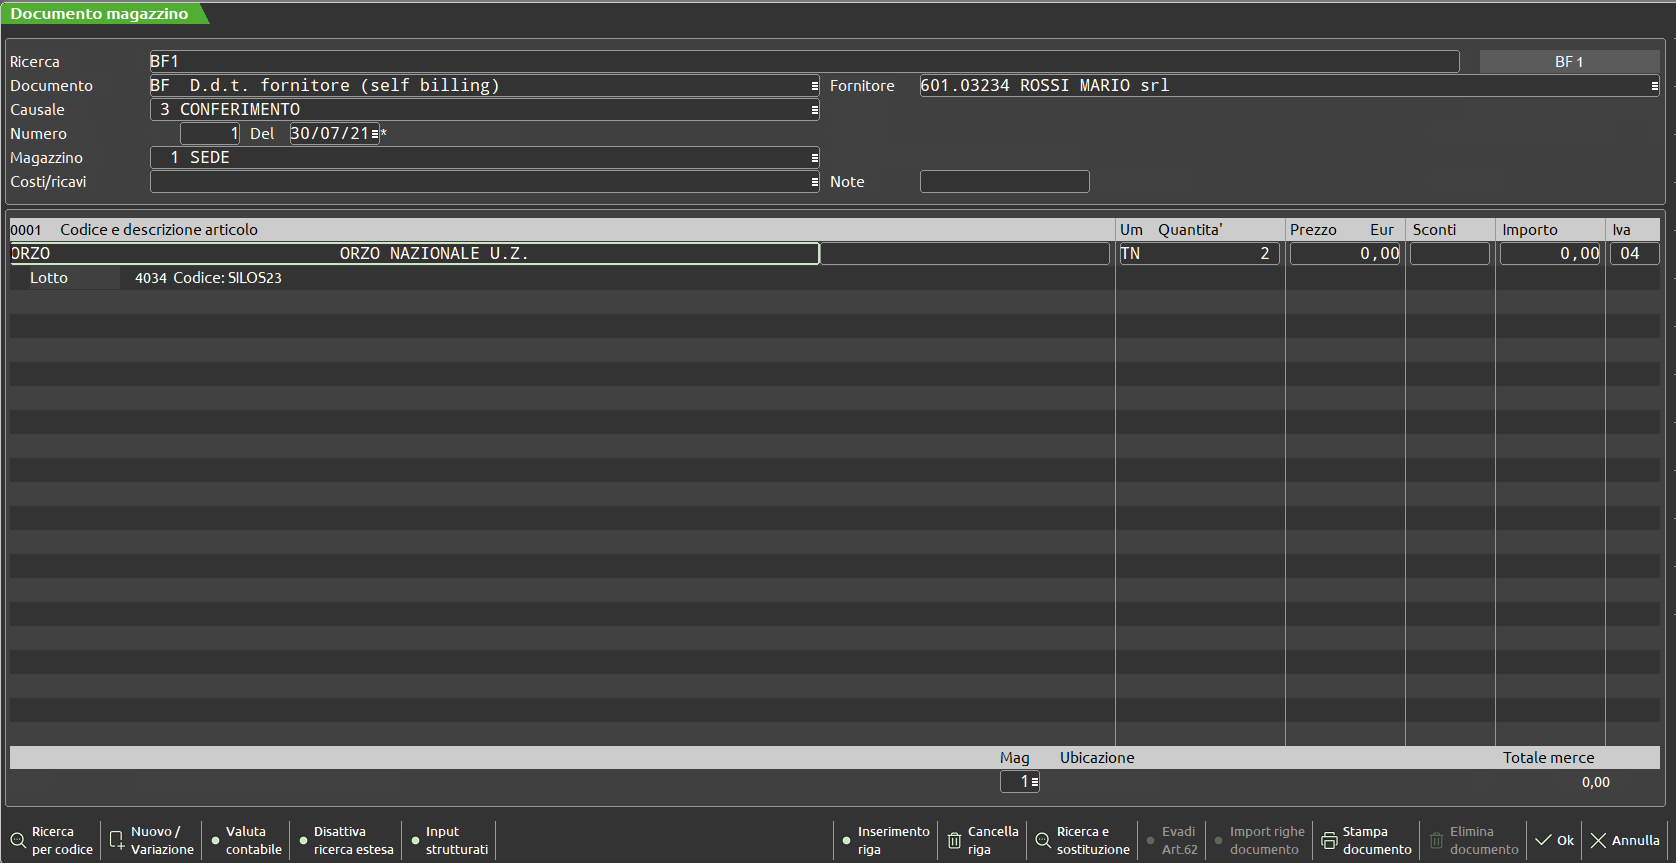Open the Fornitore selection list
Screen dimensions: 1676x863
pyautogui.click(x=1654, y=86)
